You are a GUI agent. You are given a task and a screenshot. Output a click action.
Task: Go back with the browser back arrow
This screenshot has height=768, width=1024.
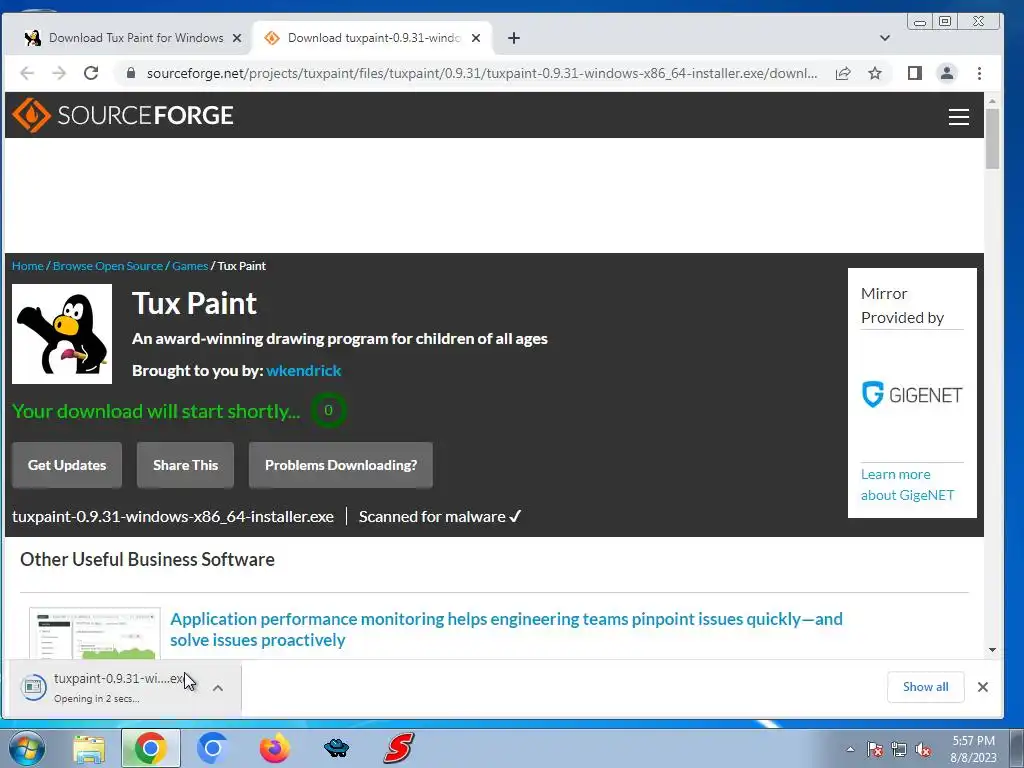[x=27, y=73]
